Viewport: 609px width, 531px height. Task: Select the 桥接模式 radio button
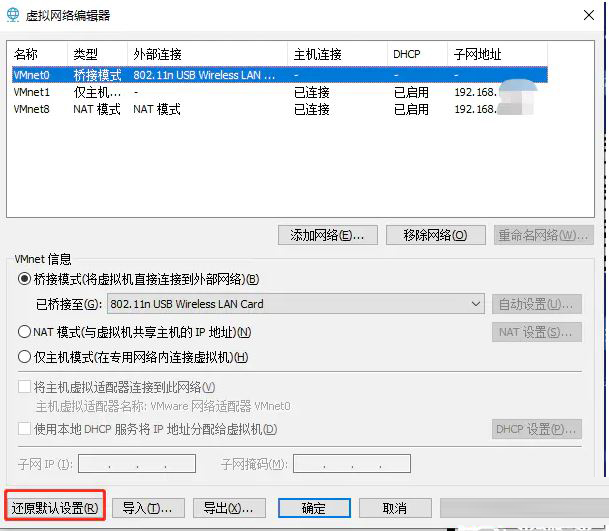coord(24,279)
